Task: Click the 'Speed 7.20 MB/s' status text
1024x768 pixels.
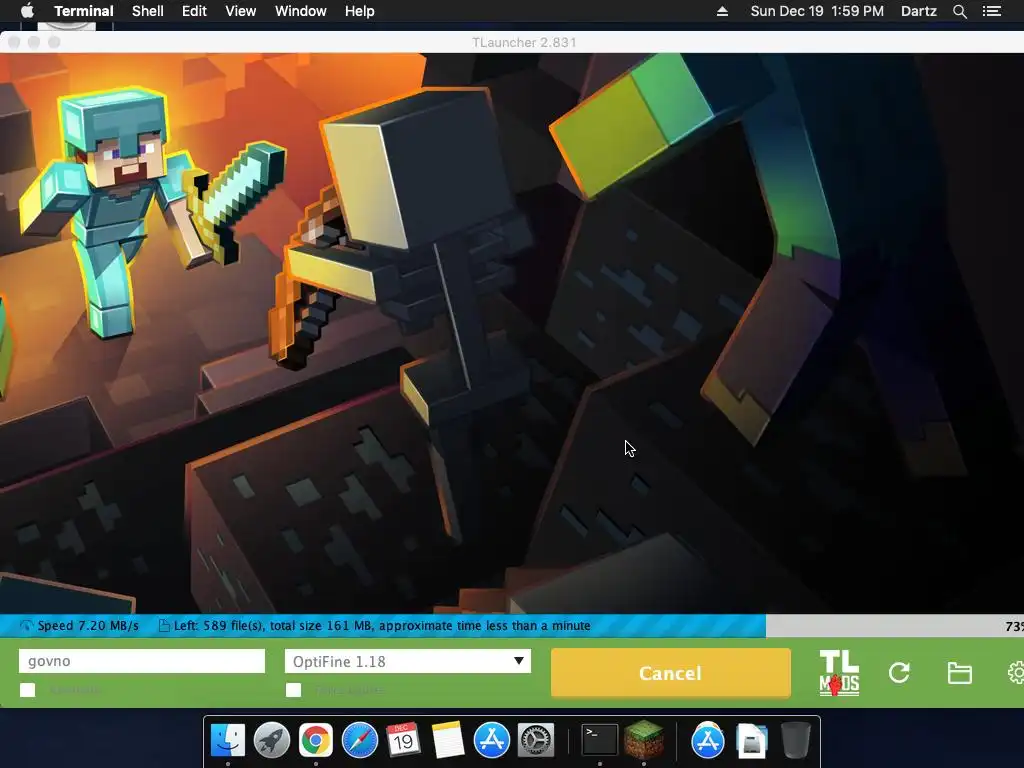Action: [88, 626]
